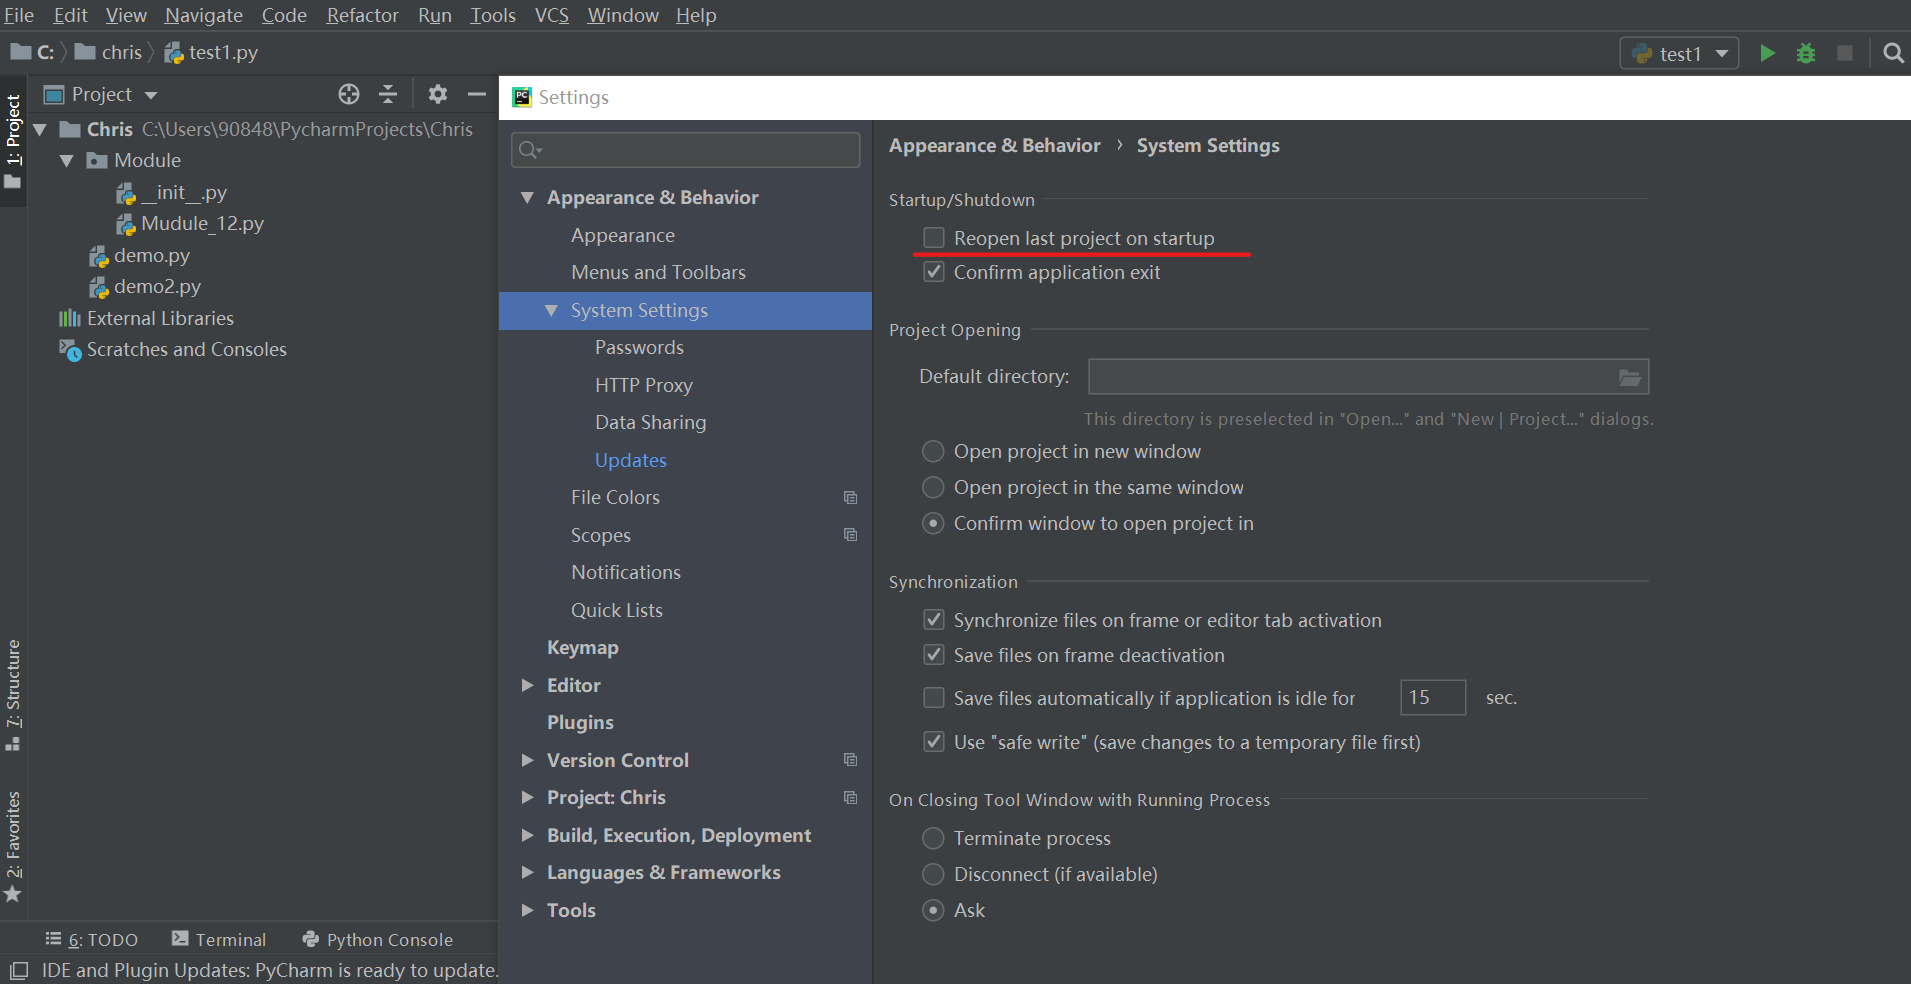1911x984 pixels.
Task: Open the Plugins settings page
Action: pos(580,722)
